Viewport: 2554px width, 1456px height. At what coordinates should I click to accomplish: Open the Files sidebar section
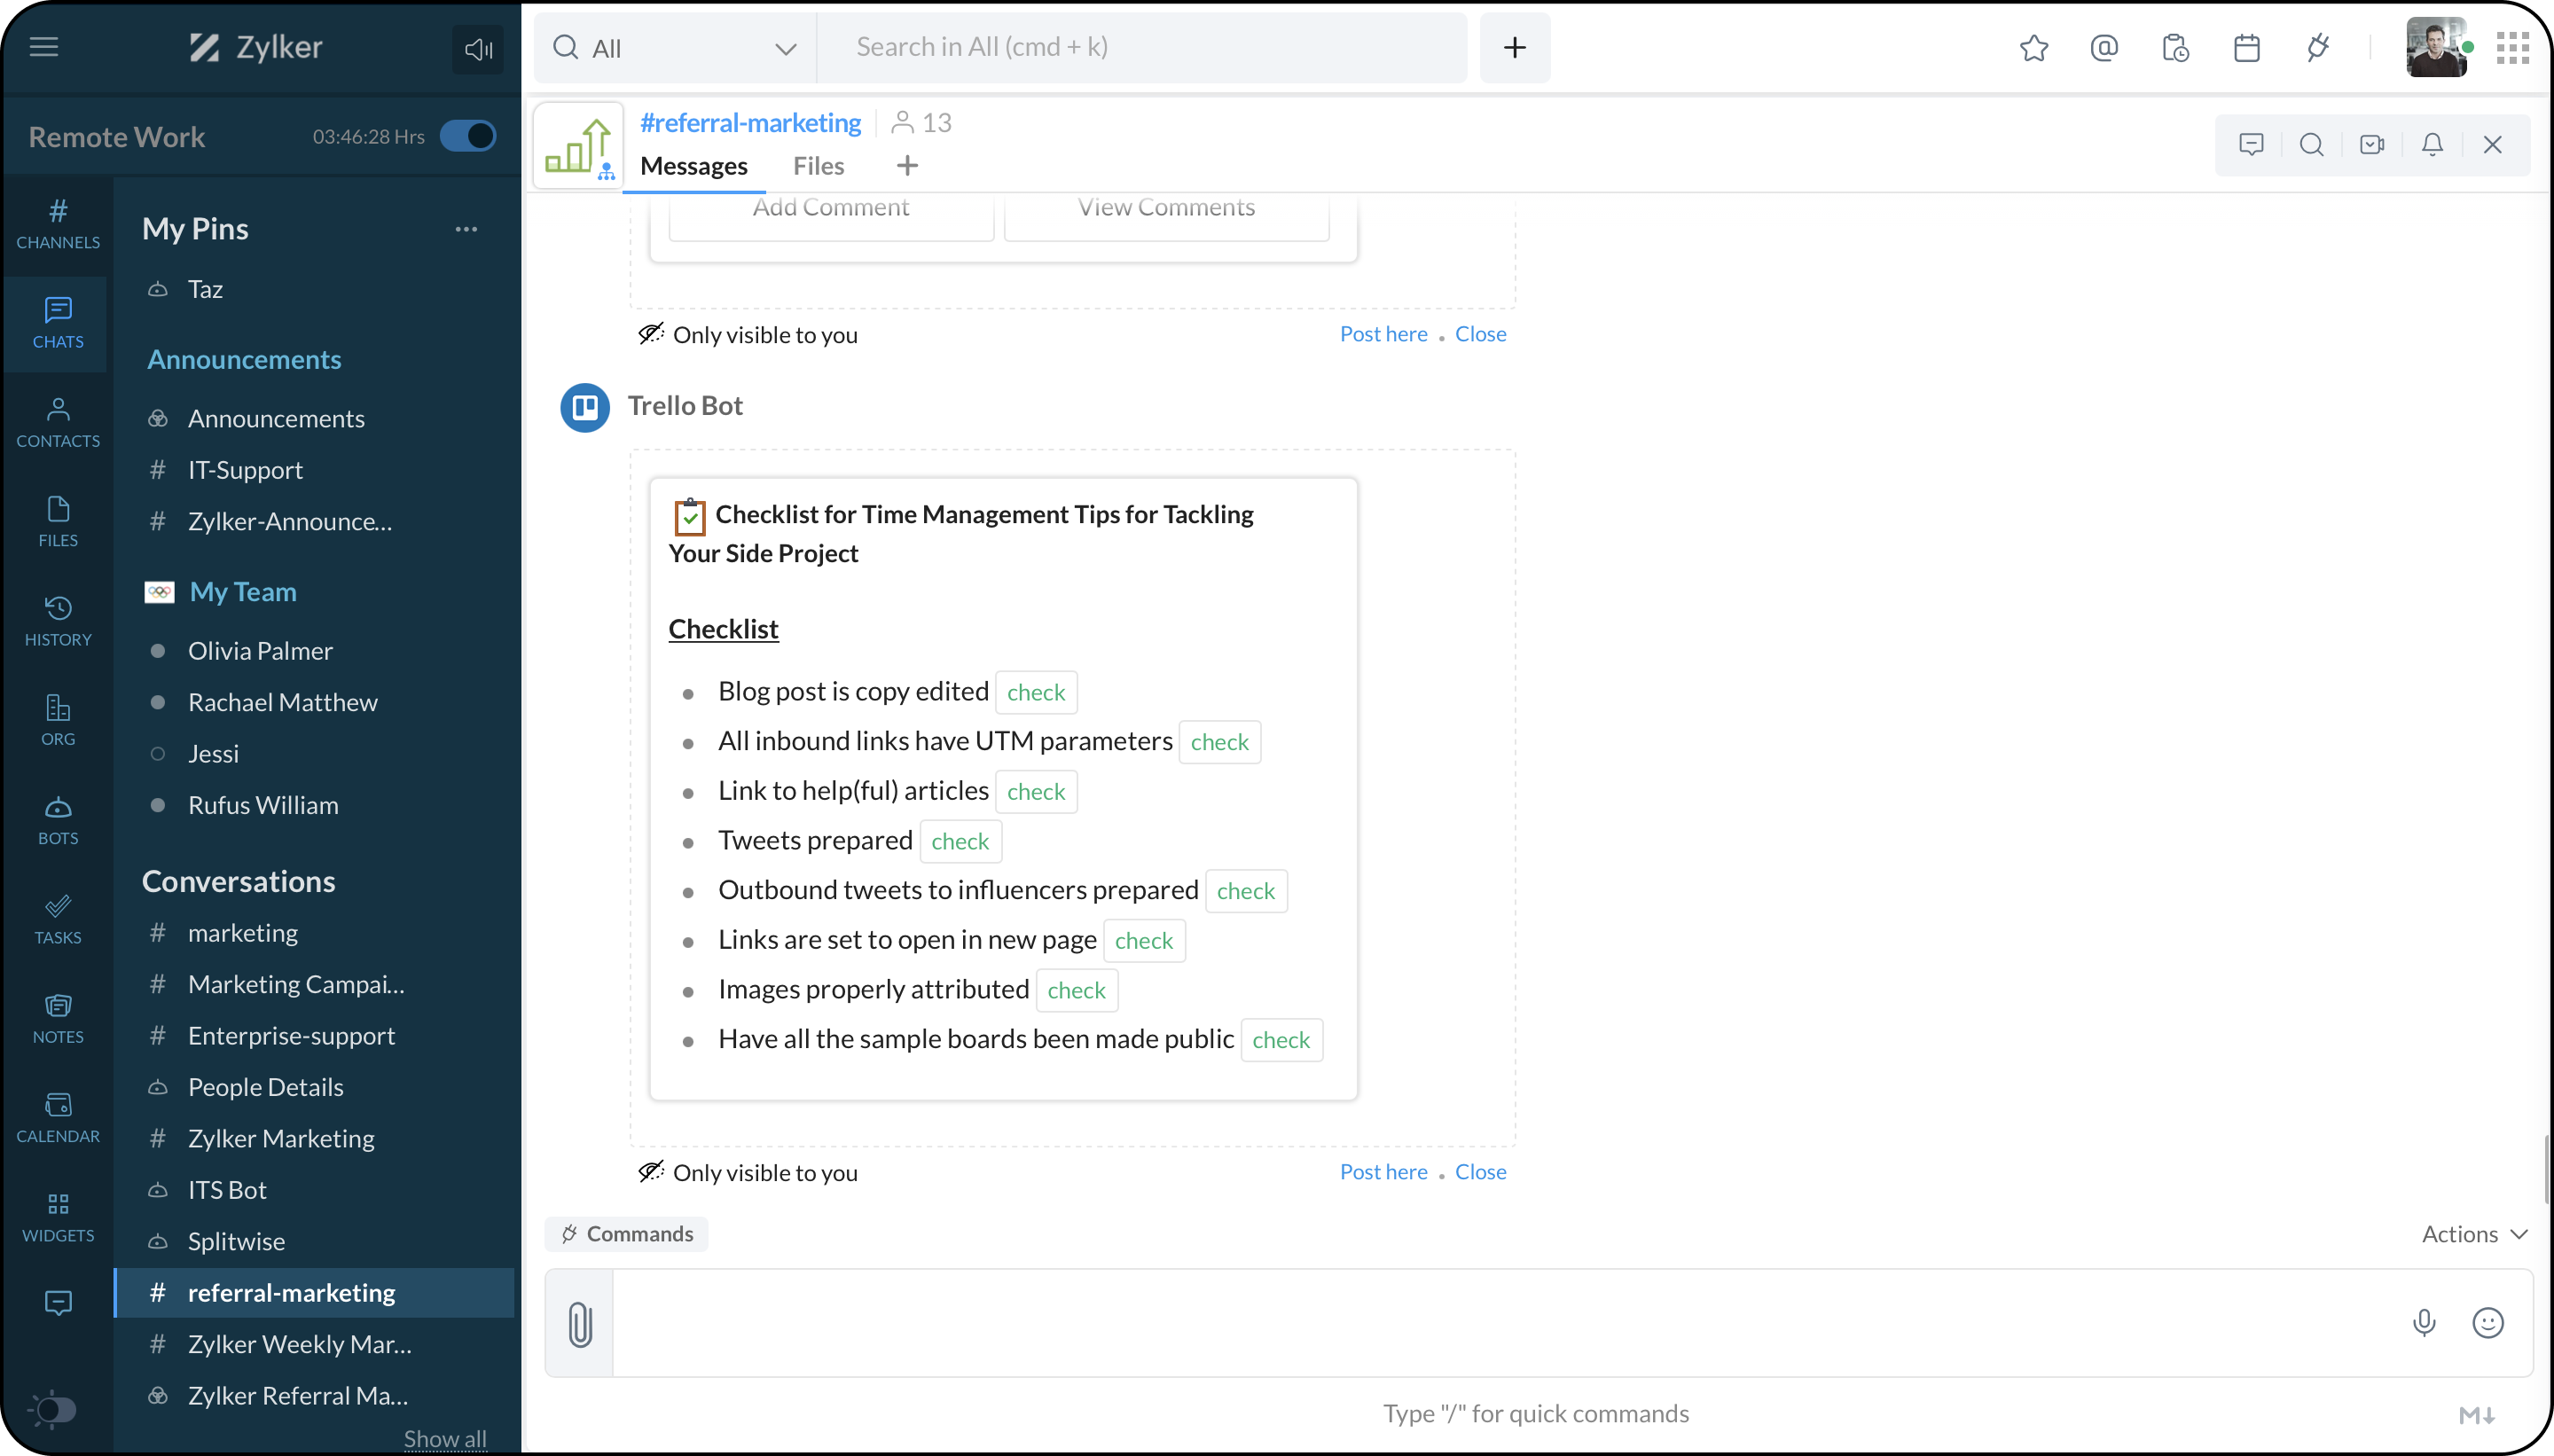[58, 521]
